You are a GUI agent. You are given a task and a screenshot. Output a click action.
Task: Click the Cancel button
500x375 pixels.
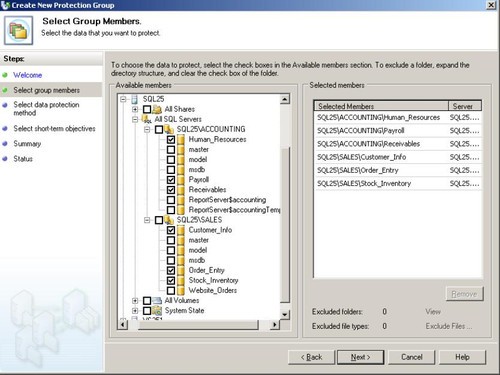point(412,357)
